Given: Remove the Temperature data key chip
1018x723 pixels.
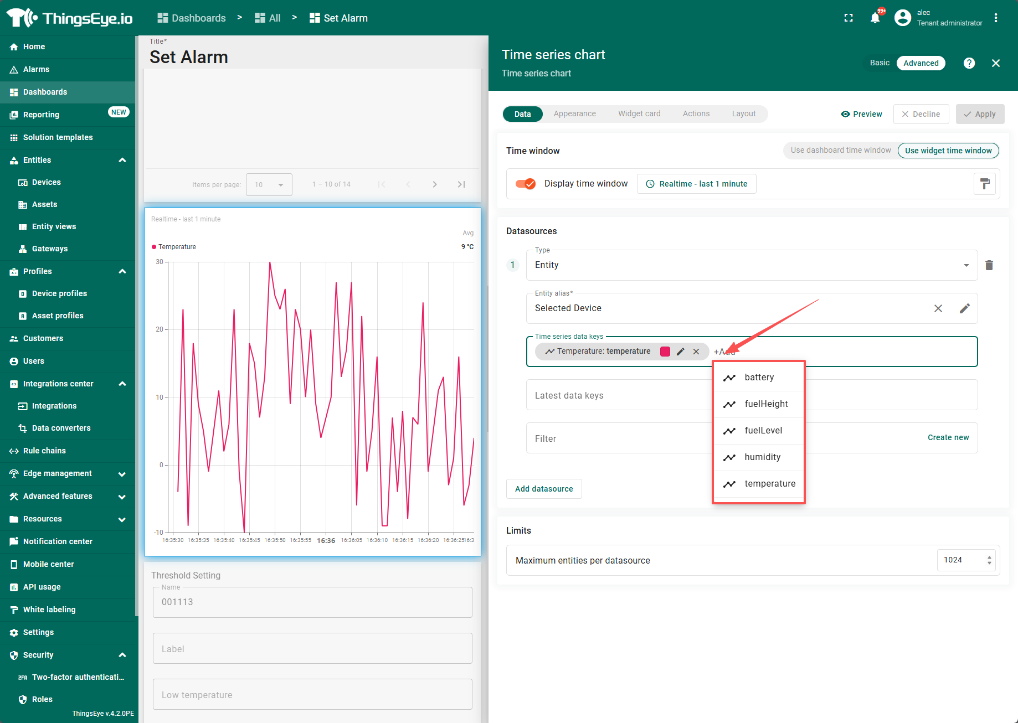Looking at the screenshot, I should click(x=696, y=352).
